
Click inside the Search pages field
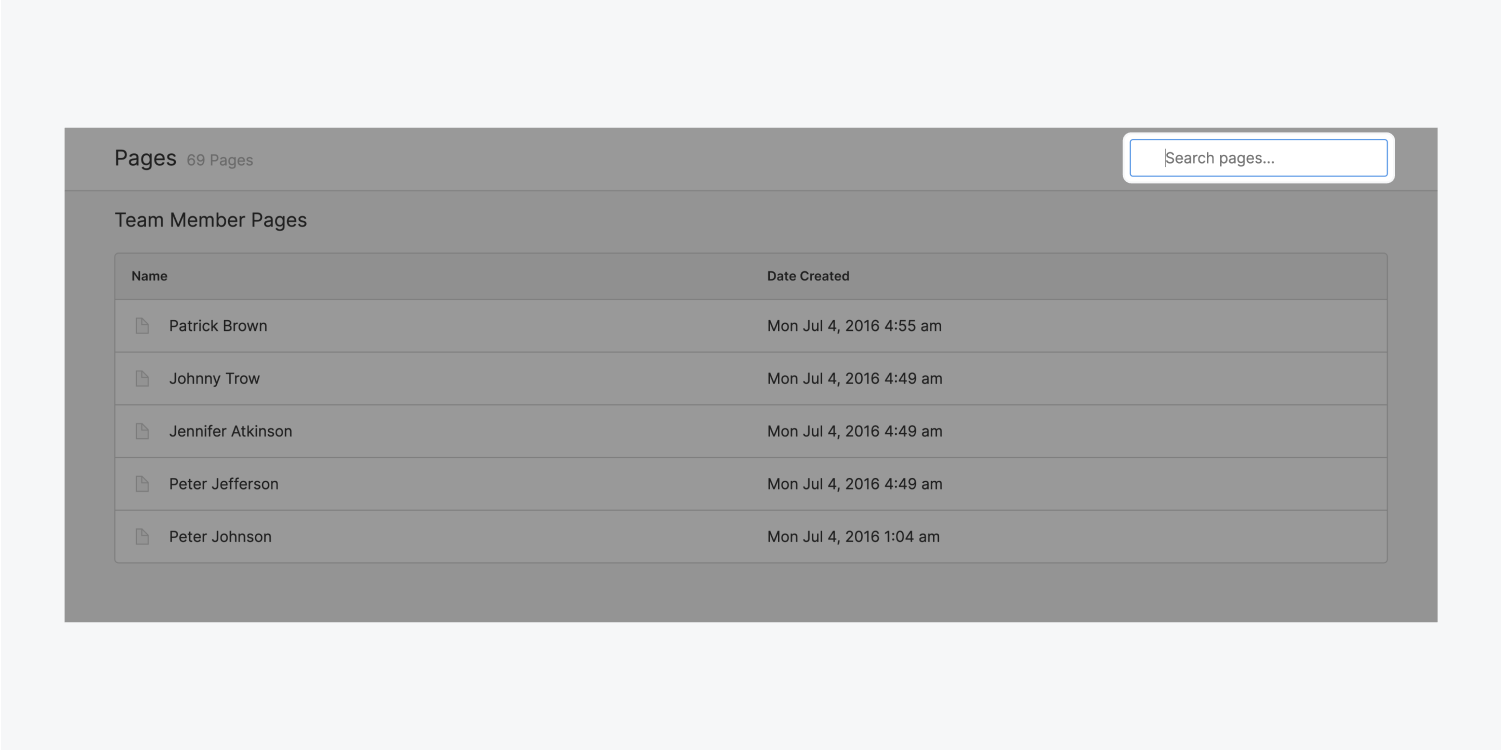coord(1258,157)
